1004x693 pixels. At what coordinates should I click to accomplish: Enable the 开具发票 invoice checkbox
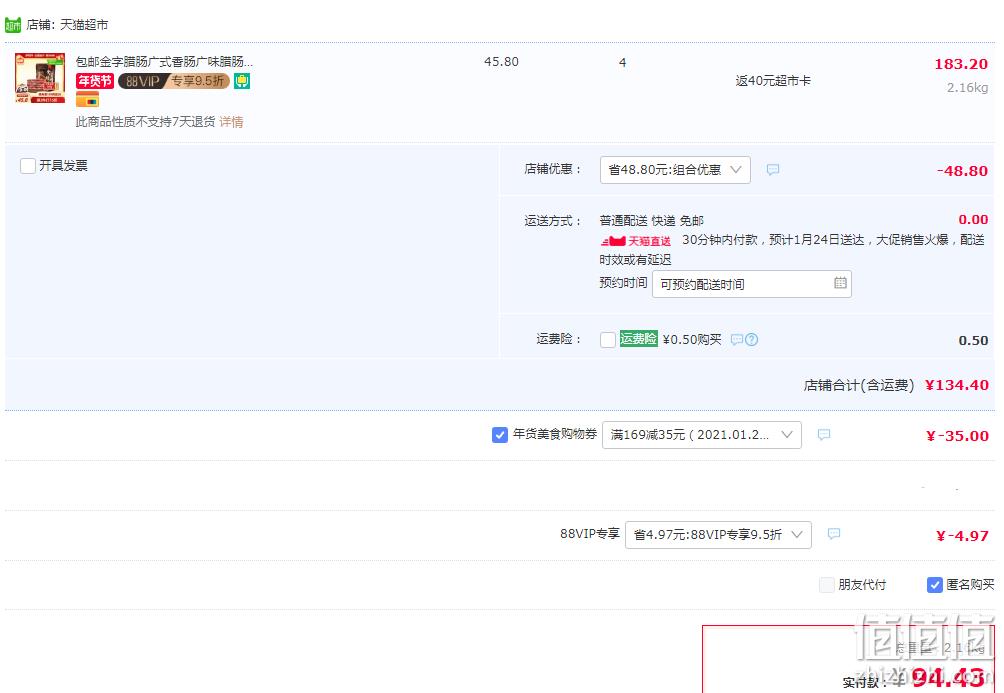point(28,166)
